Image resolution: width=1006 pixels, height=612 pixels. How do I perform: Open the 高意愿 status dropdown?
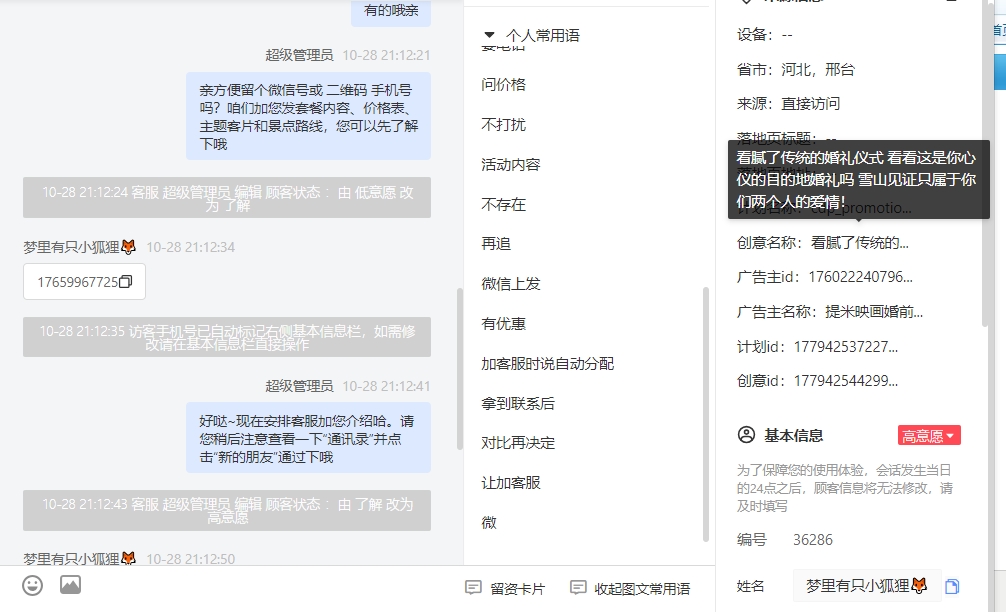tap(929, 436)
